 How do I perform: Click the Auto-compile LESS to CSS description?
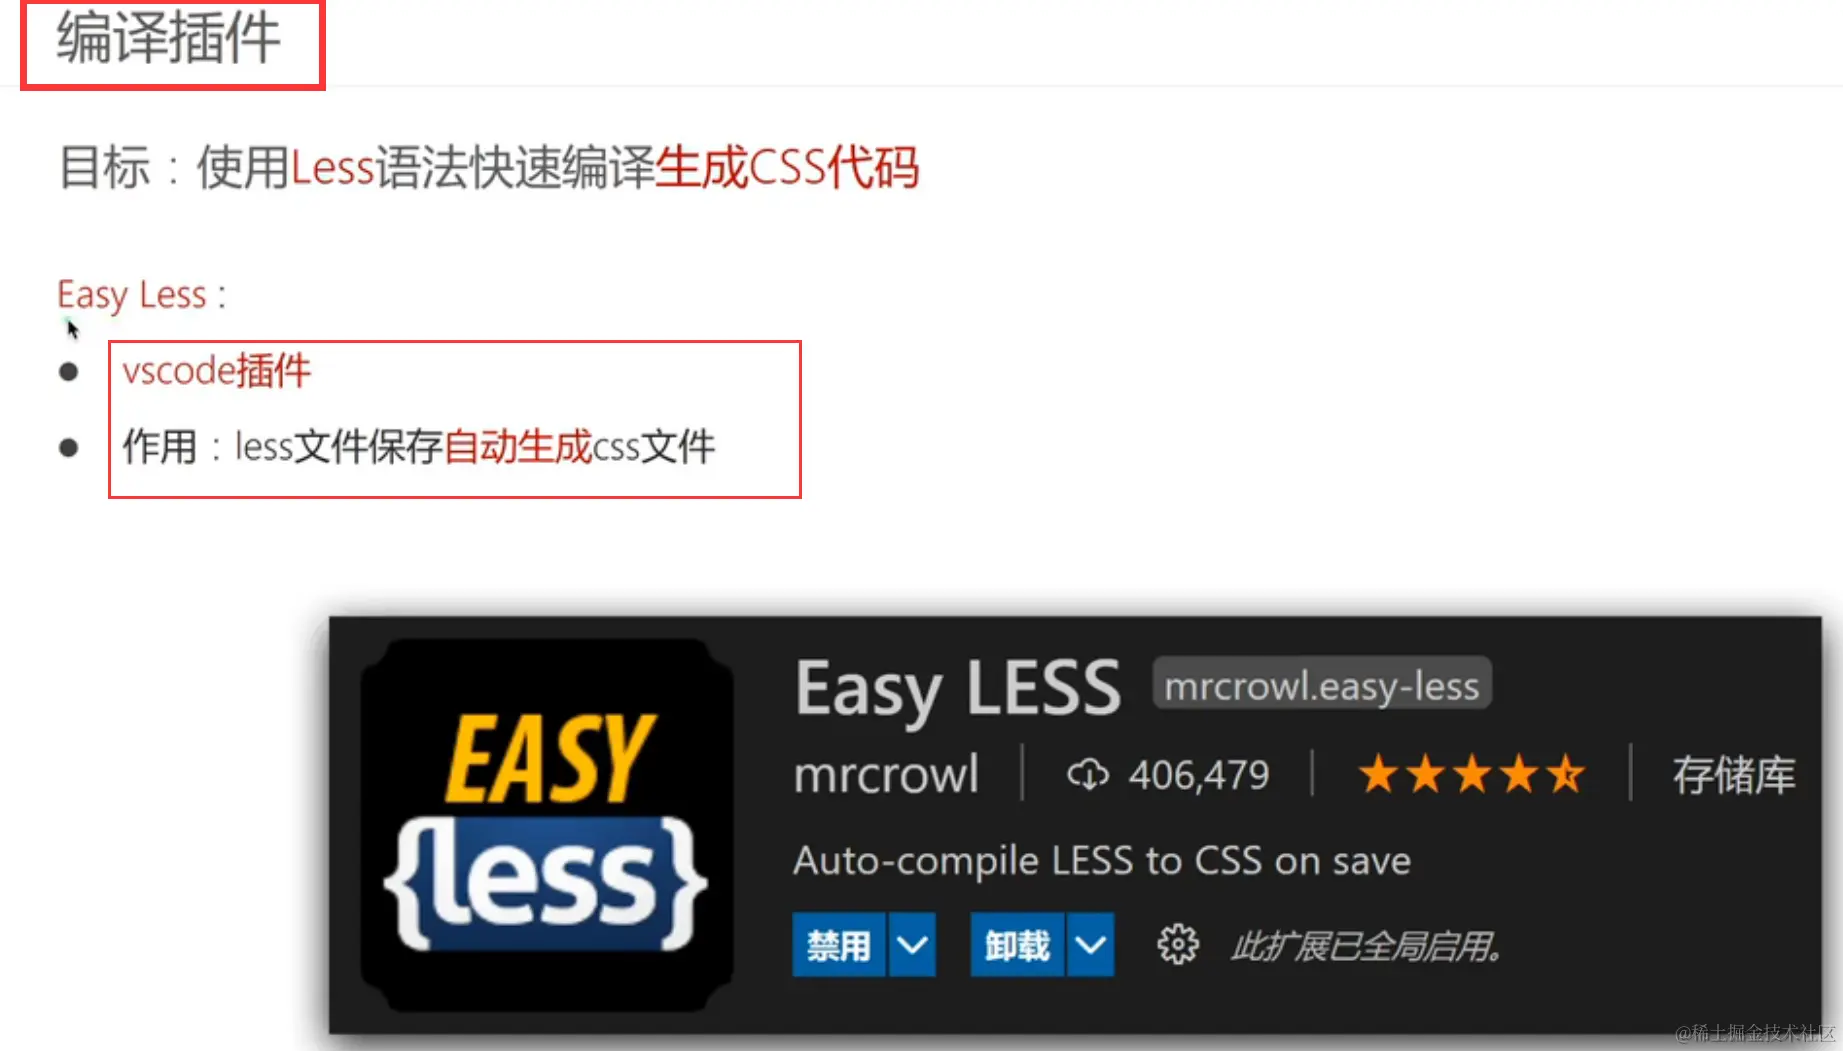1102,860
